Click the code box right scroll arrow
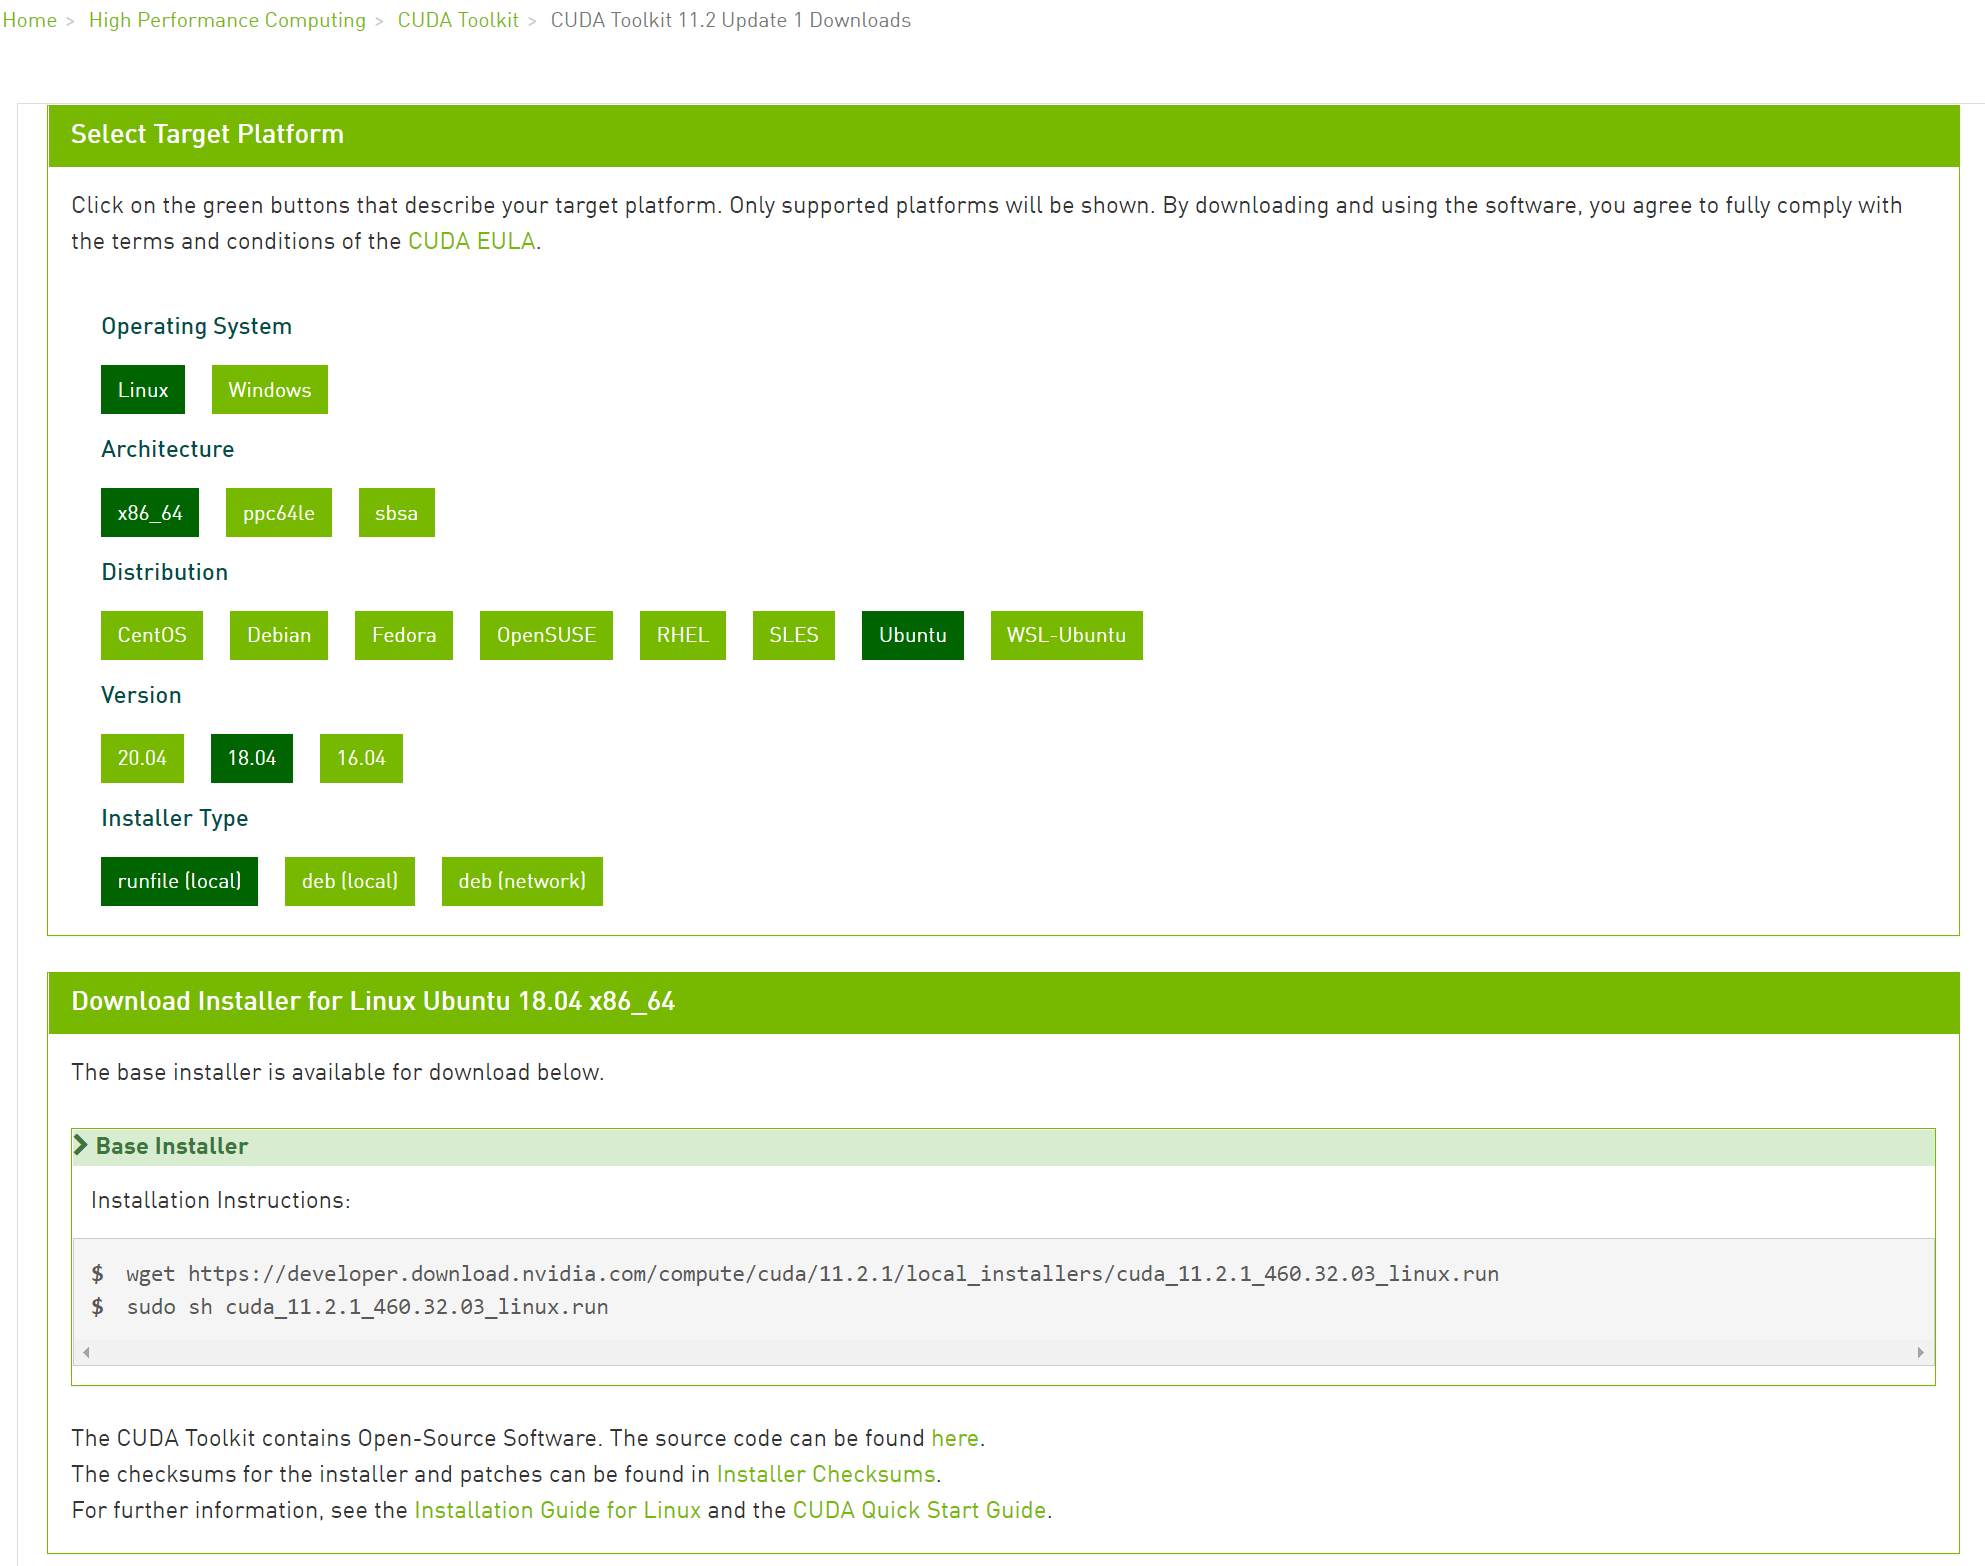Viewport: 1985px width, 1566px height. [x=1920, y=1352]
